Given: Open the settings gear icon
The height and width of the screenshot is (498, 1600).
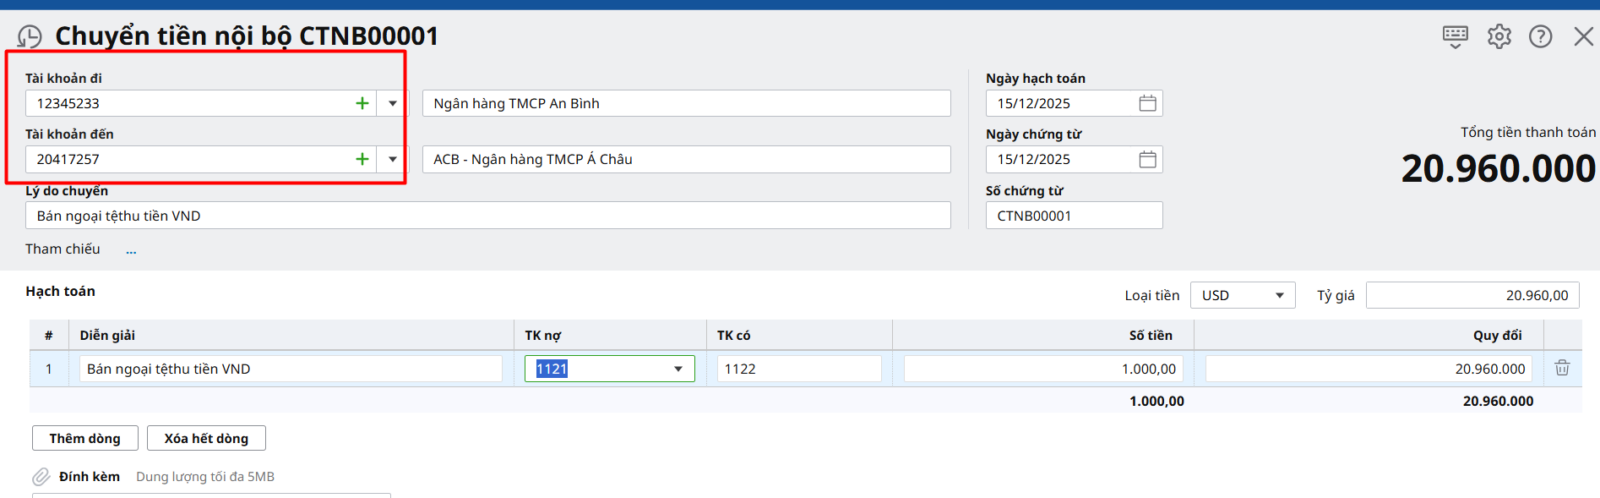Looking at the screenshot, I should [1499, 37].
